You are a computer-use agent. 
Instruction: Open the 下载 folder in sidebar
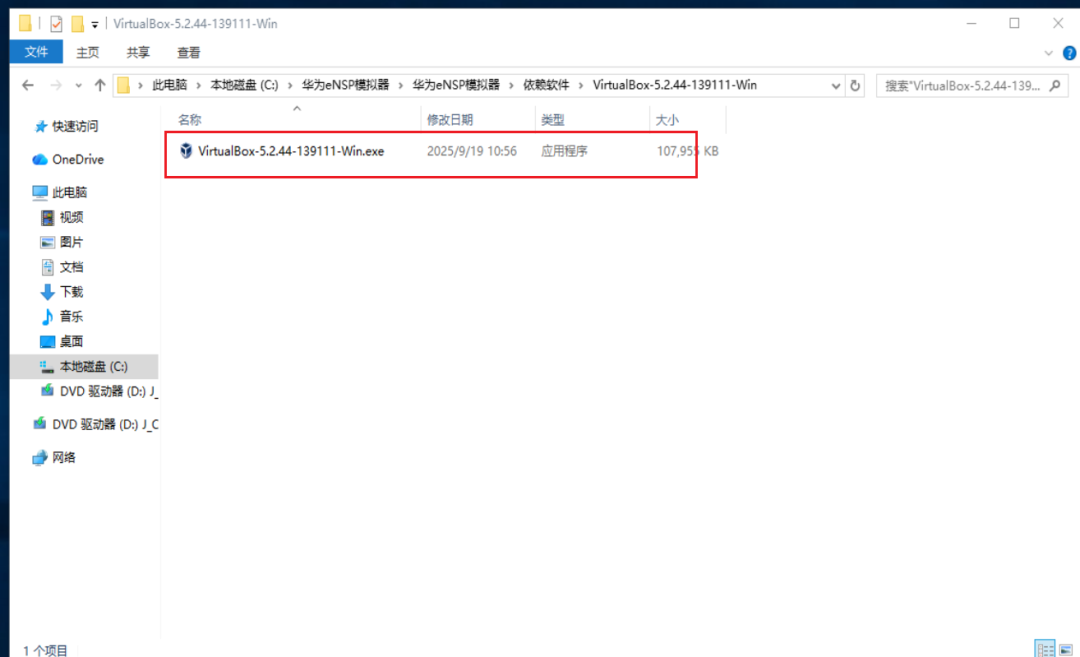72,291
